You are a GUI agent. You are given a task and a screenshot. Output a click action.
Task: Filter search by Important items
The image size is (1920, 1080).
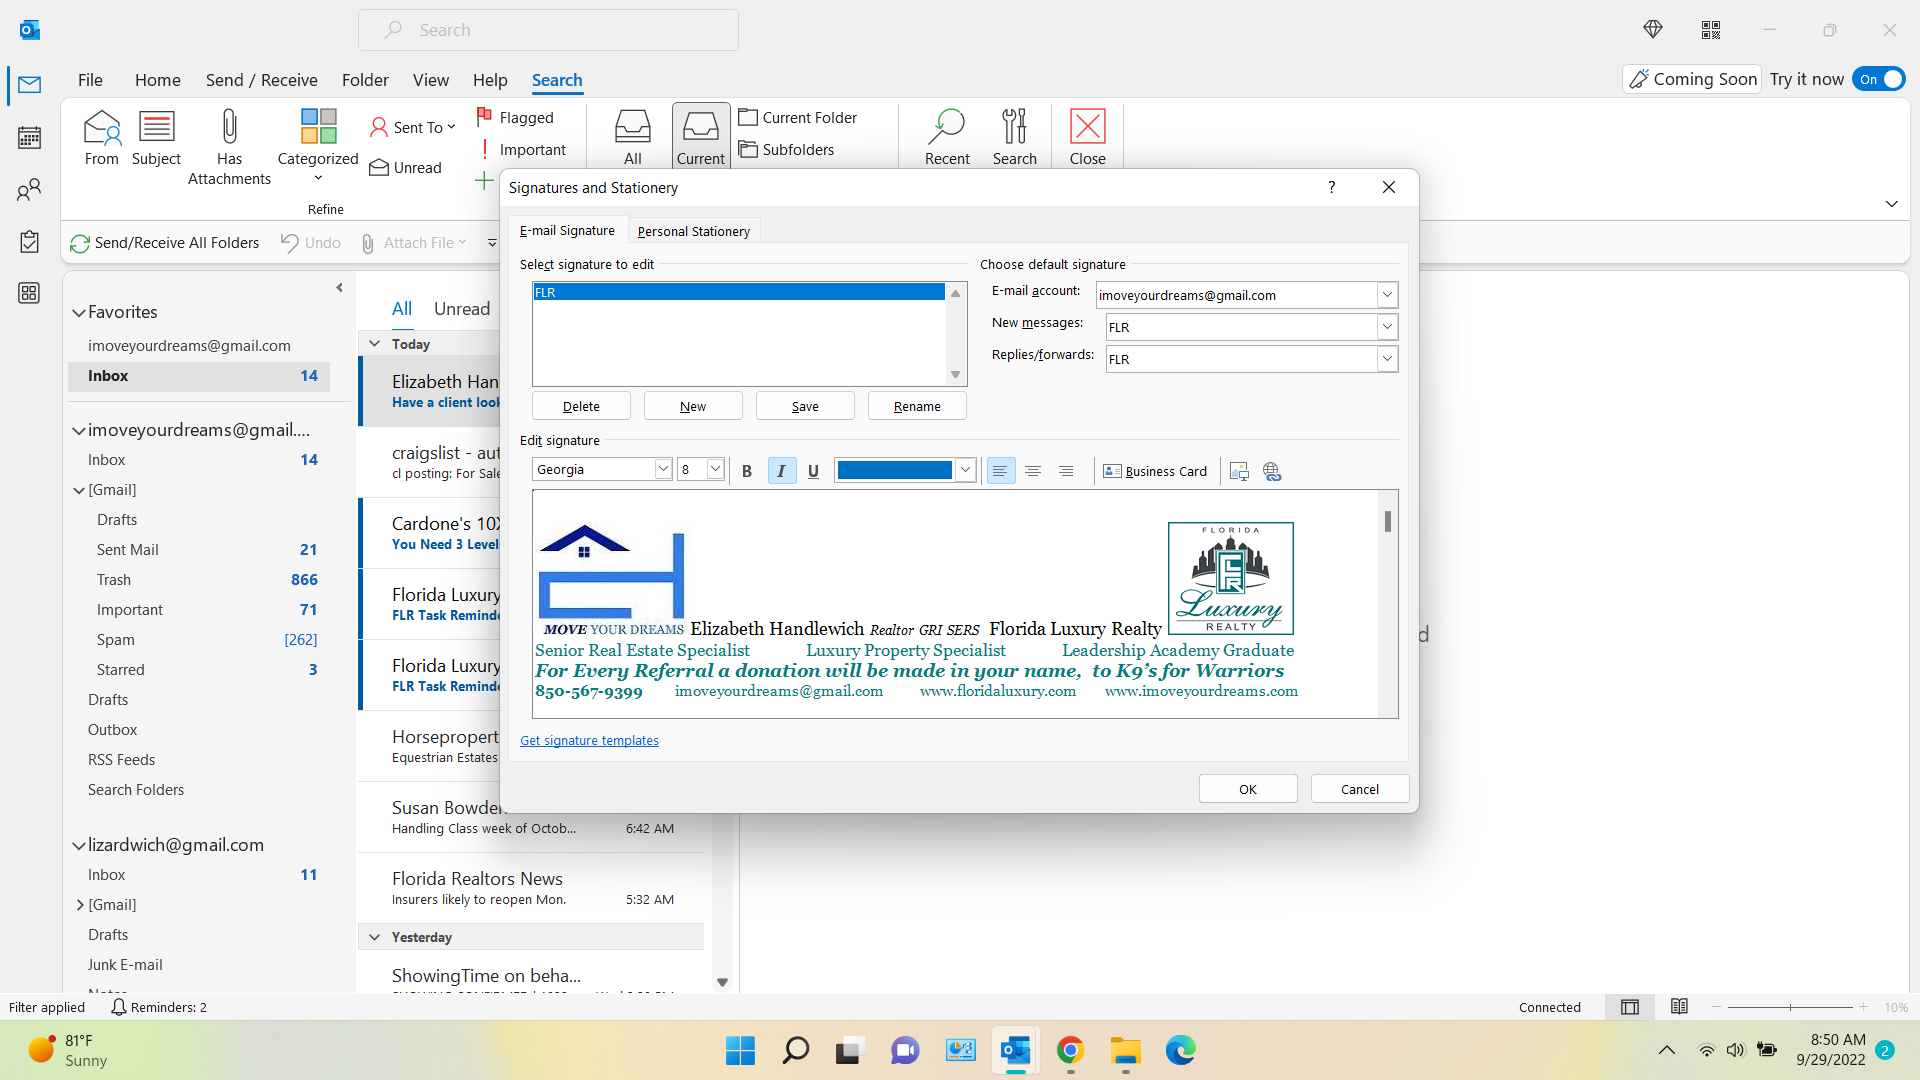(522, 149)
